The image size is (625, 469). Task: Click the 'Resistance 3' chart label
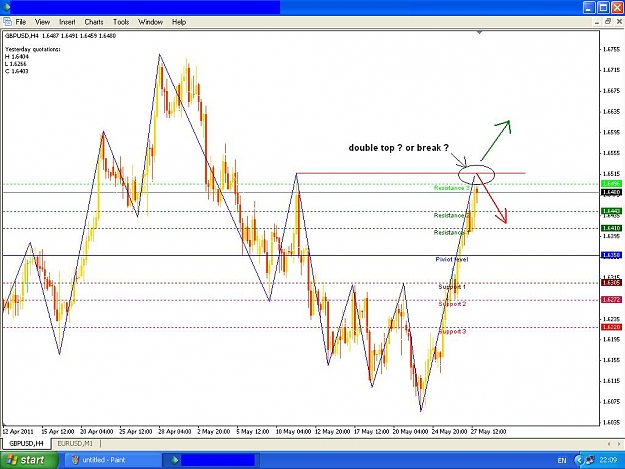pyautogui.click(x=452, y=188)
